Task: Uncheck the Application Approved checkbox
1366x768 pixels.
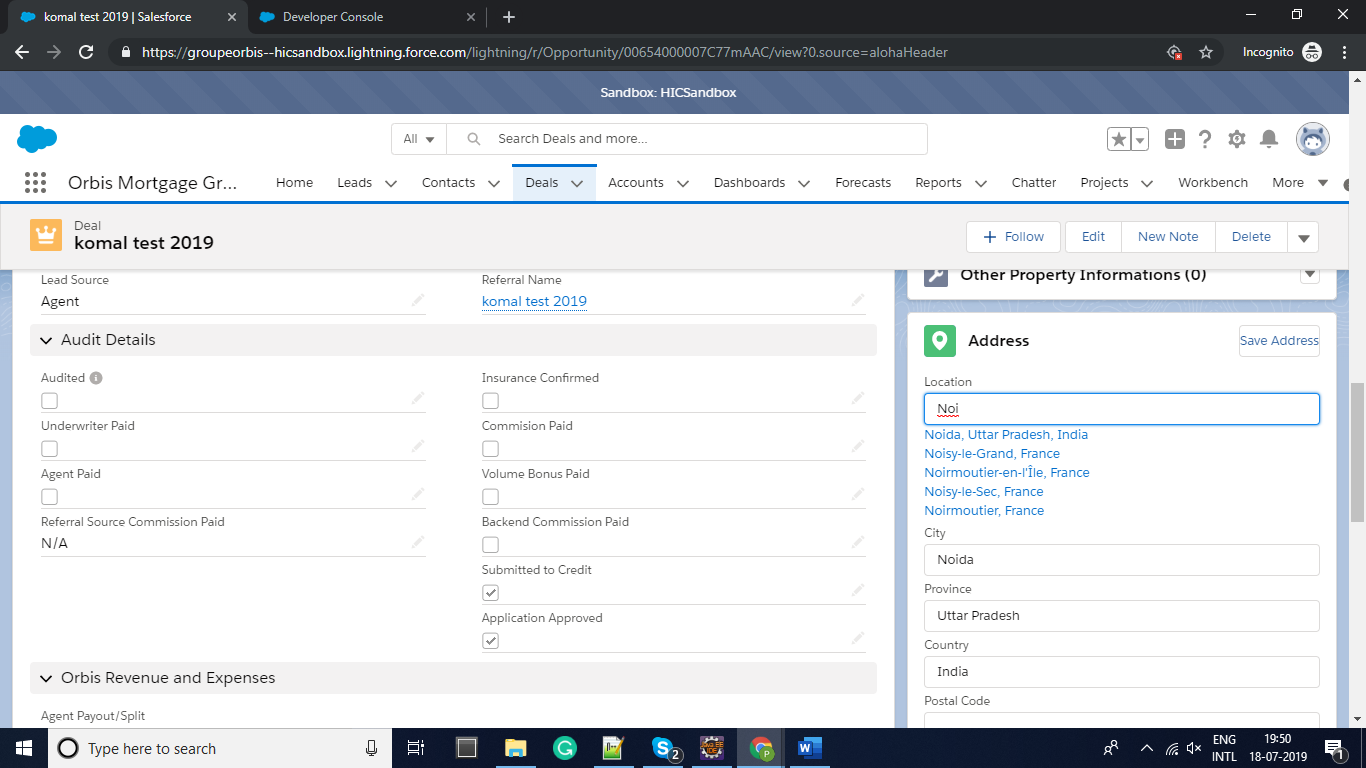Action: pyautogui.click(x=490, y=641)
